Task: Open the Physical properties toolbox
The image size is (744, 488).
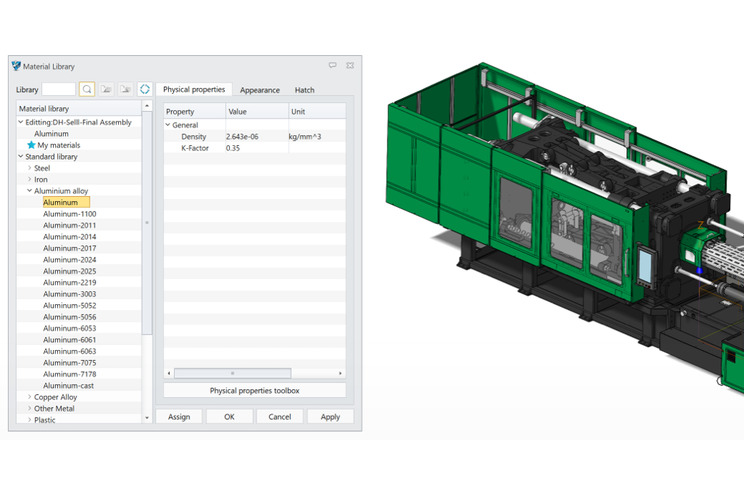Action: pyautogui.click(x=254, y=390)
